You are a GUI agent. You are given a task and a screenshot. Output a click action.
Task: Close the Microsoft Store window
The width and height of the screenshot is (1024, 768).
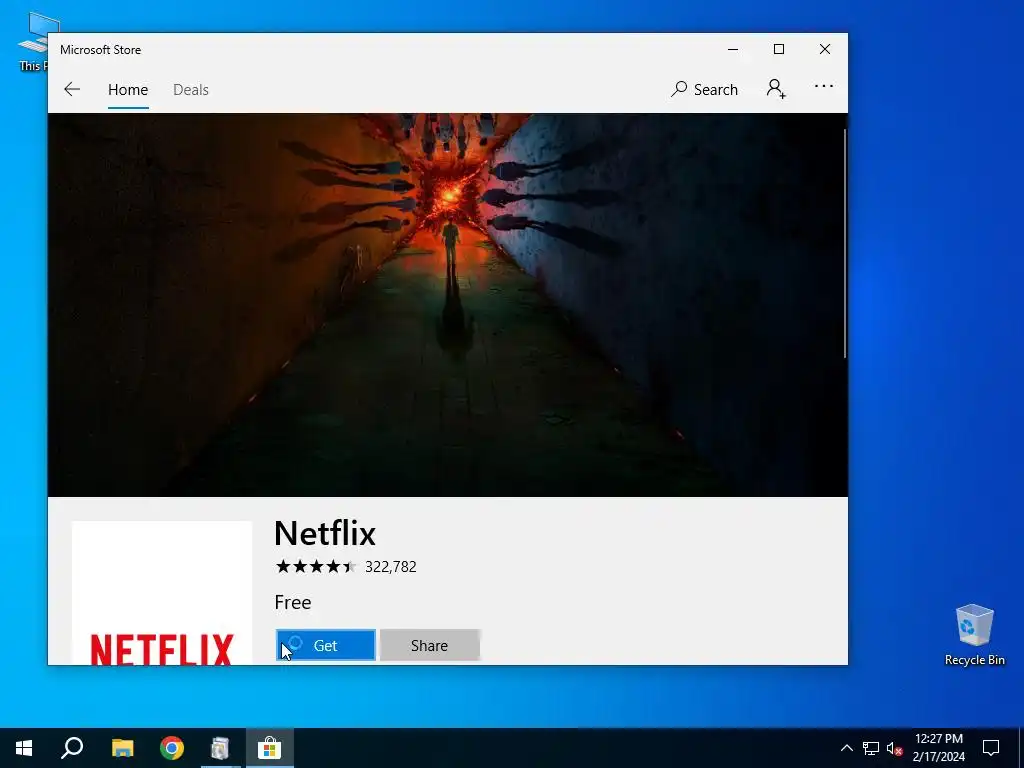tap(825, 50)
